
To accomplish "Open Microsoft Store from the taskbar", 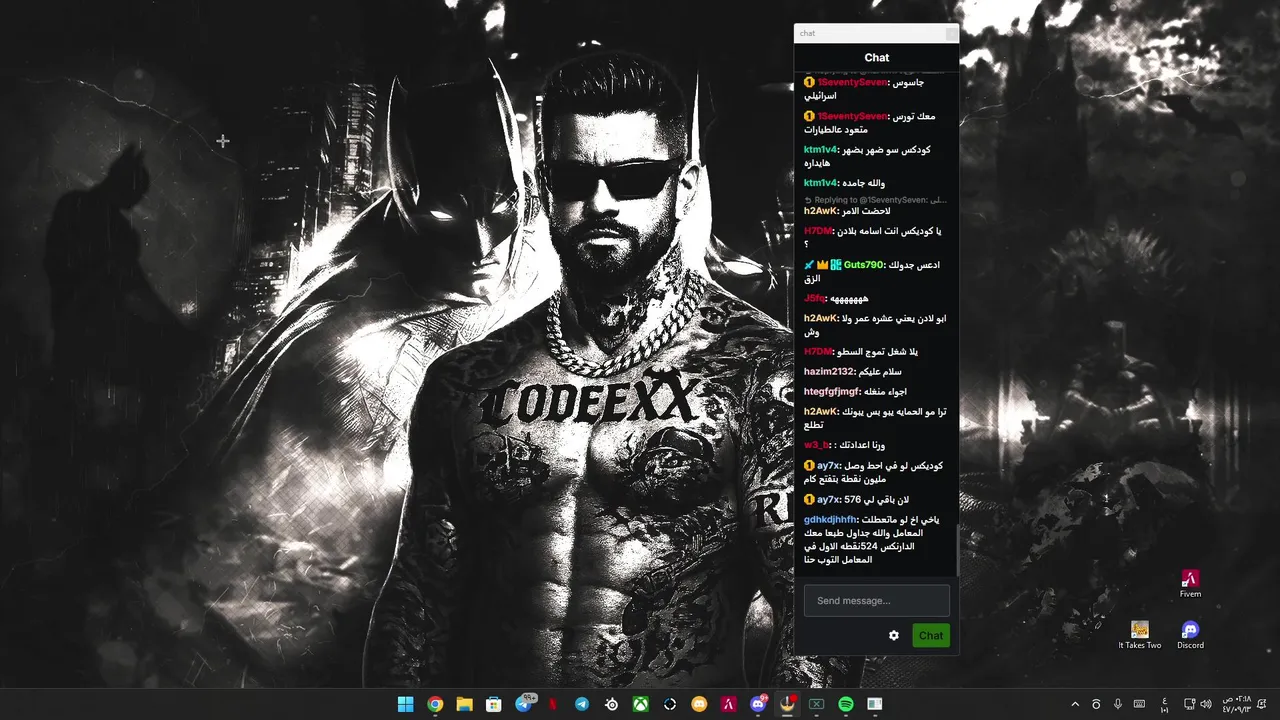I will (x=493, y=704).
